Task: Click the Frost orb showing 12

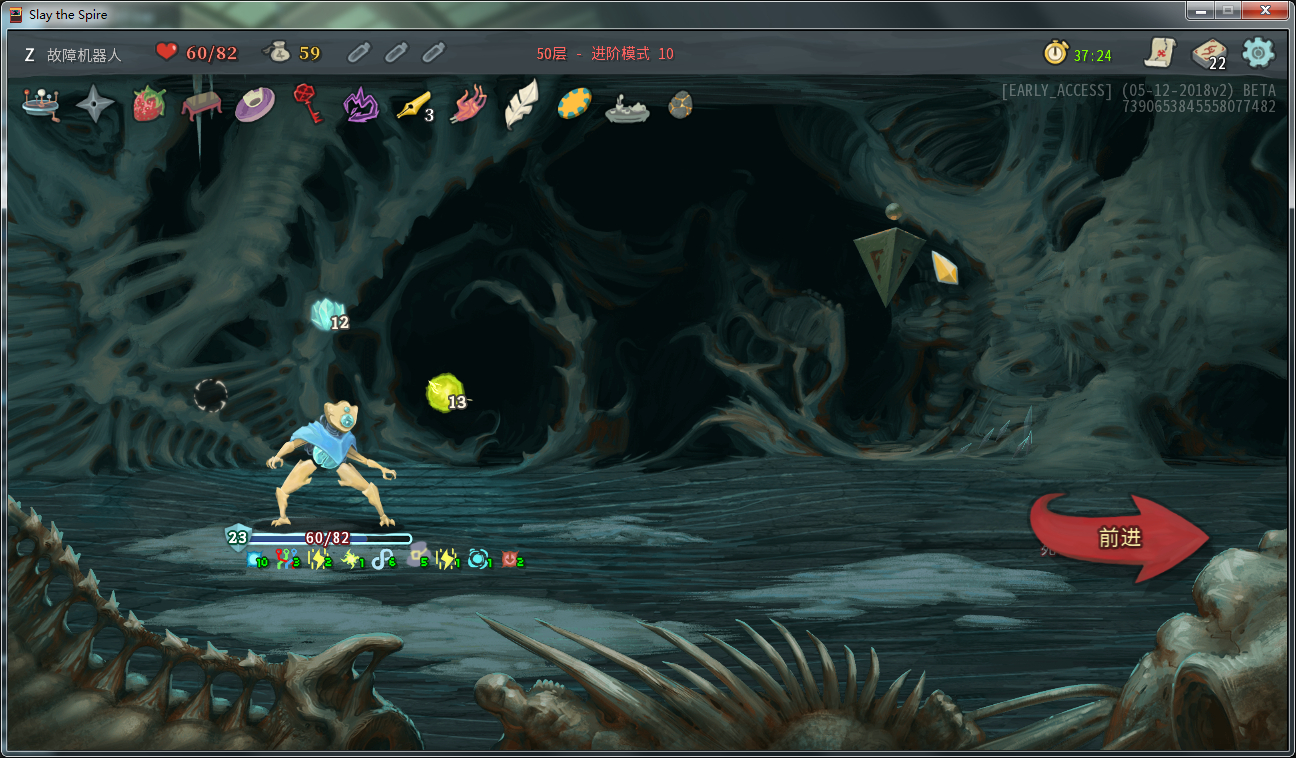Action: 327,315
